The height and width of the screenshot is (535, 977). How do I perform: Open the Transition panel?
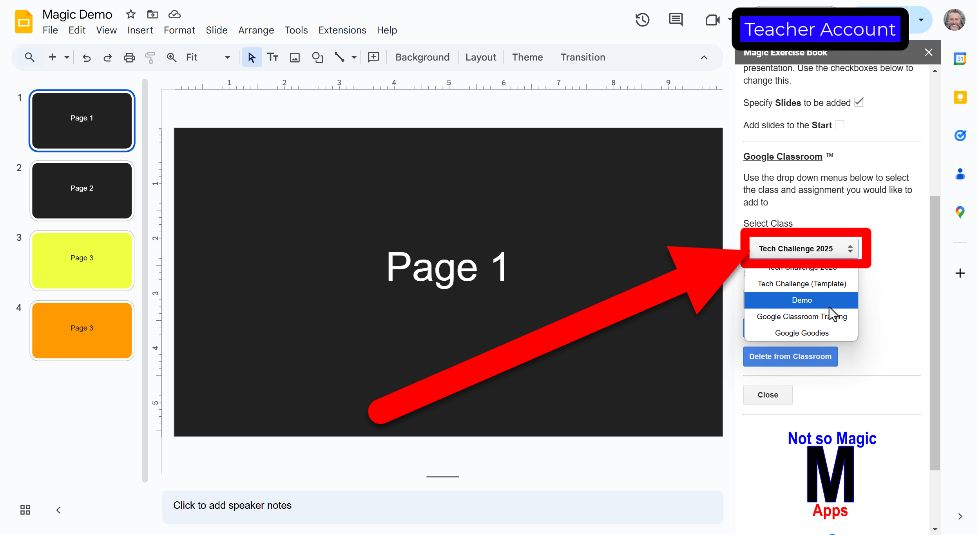point(583,57)
